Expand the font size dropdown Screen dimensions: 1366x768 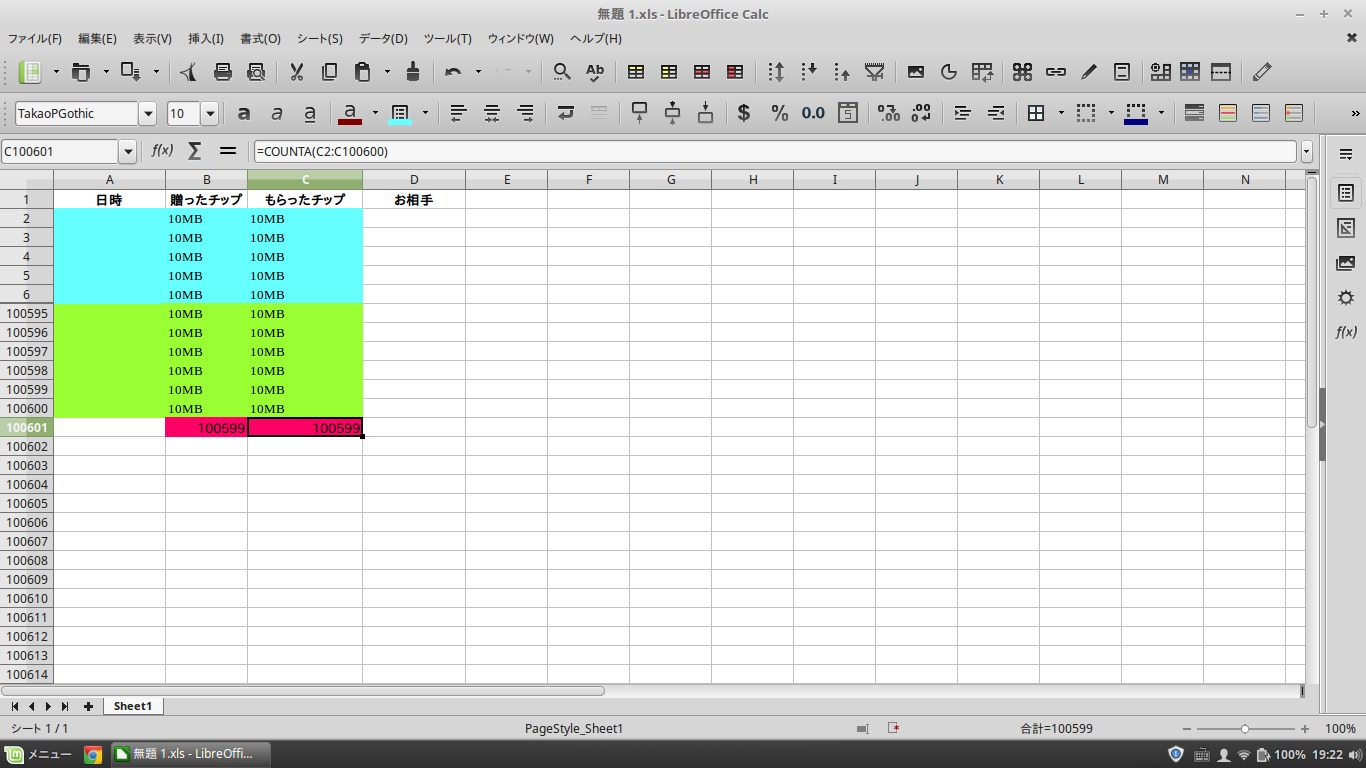210,114
